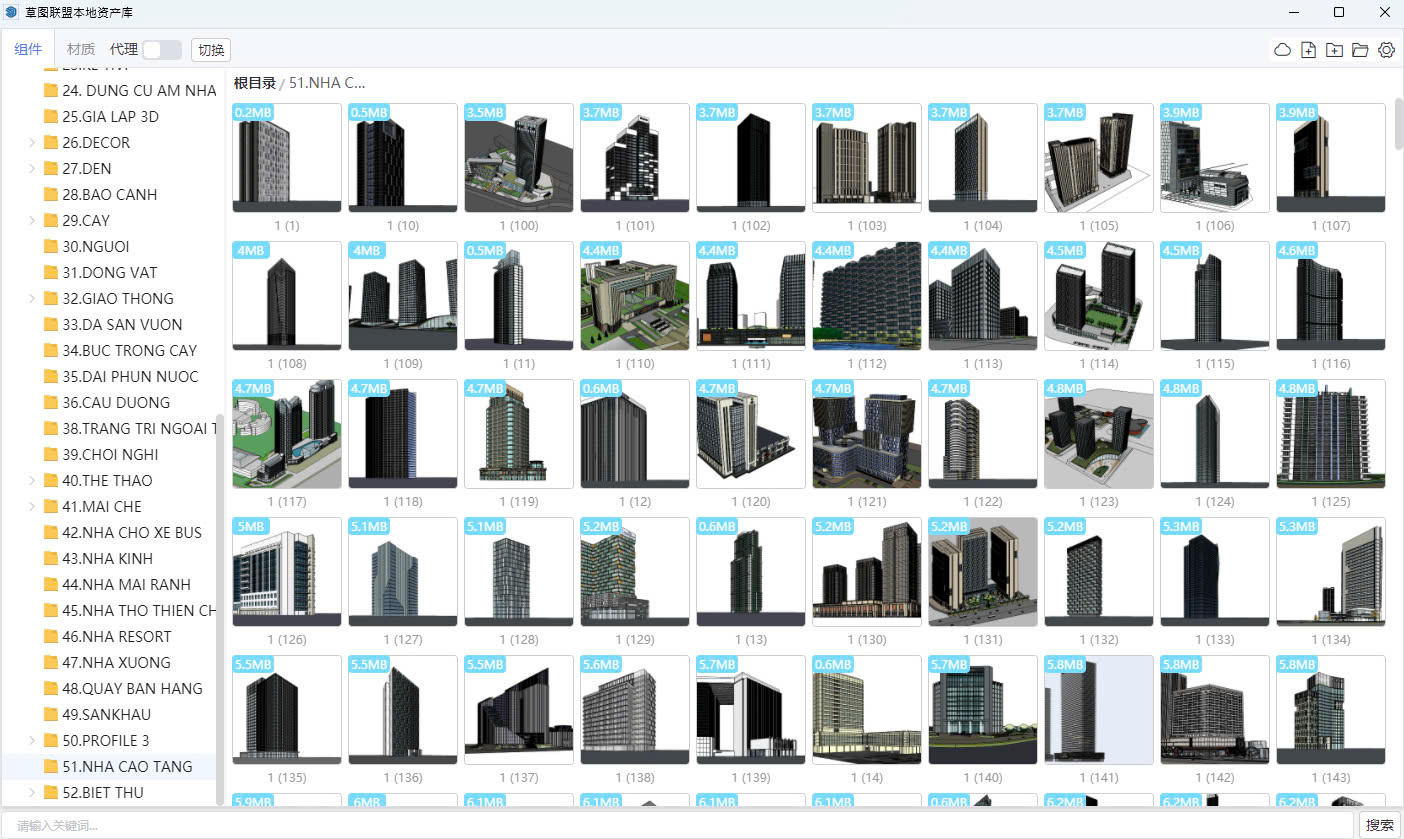1404x839 pixels.
Task: Expand the 26.DECOR folder
Action: tap(33, 143)
